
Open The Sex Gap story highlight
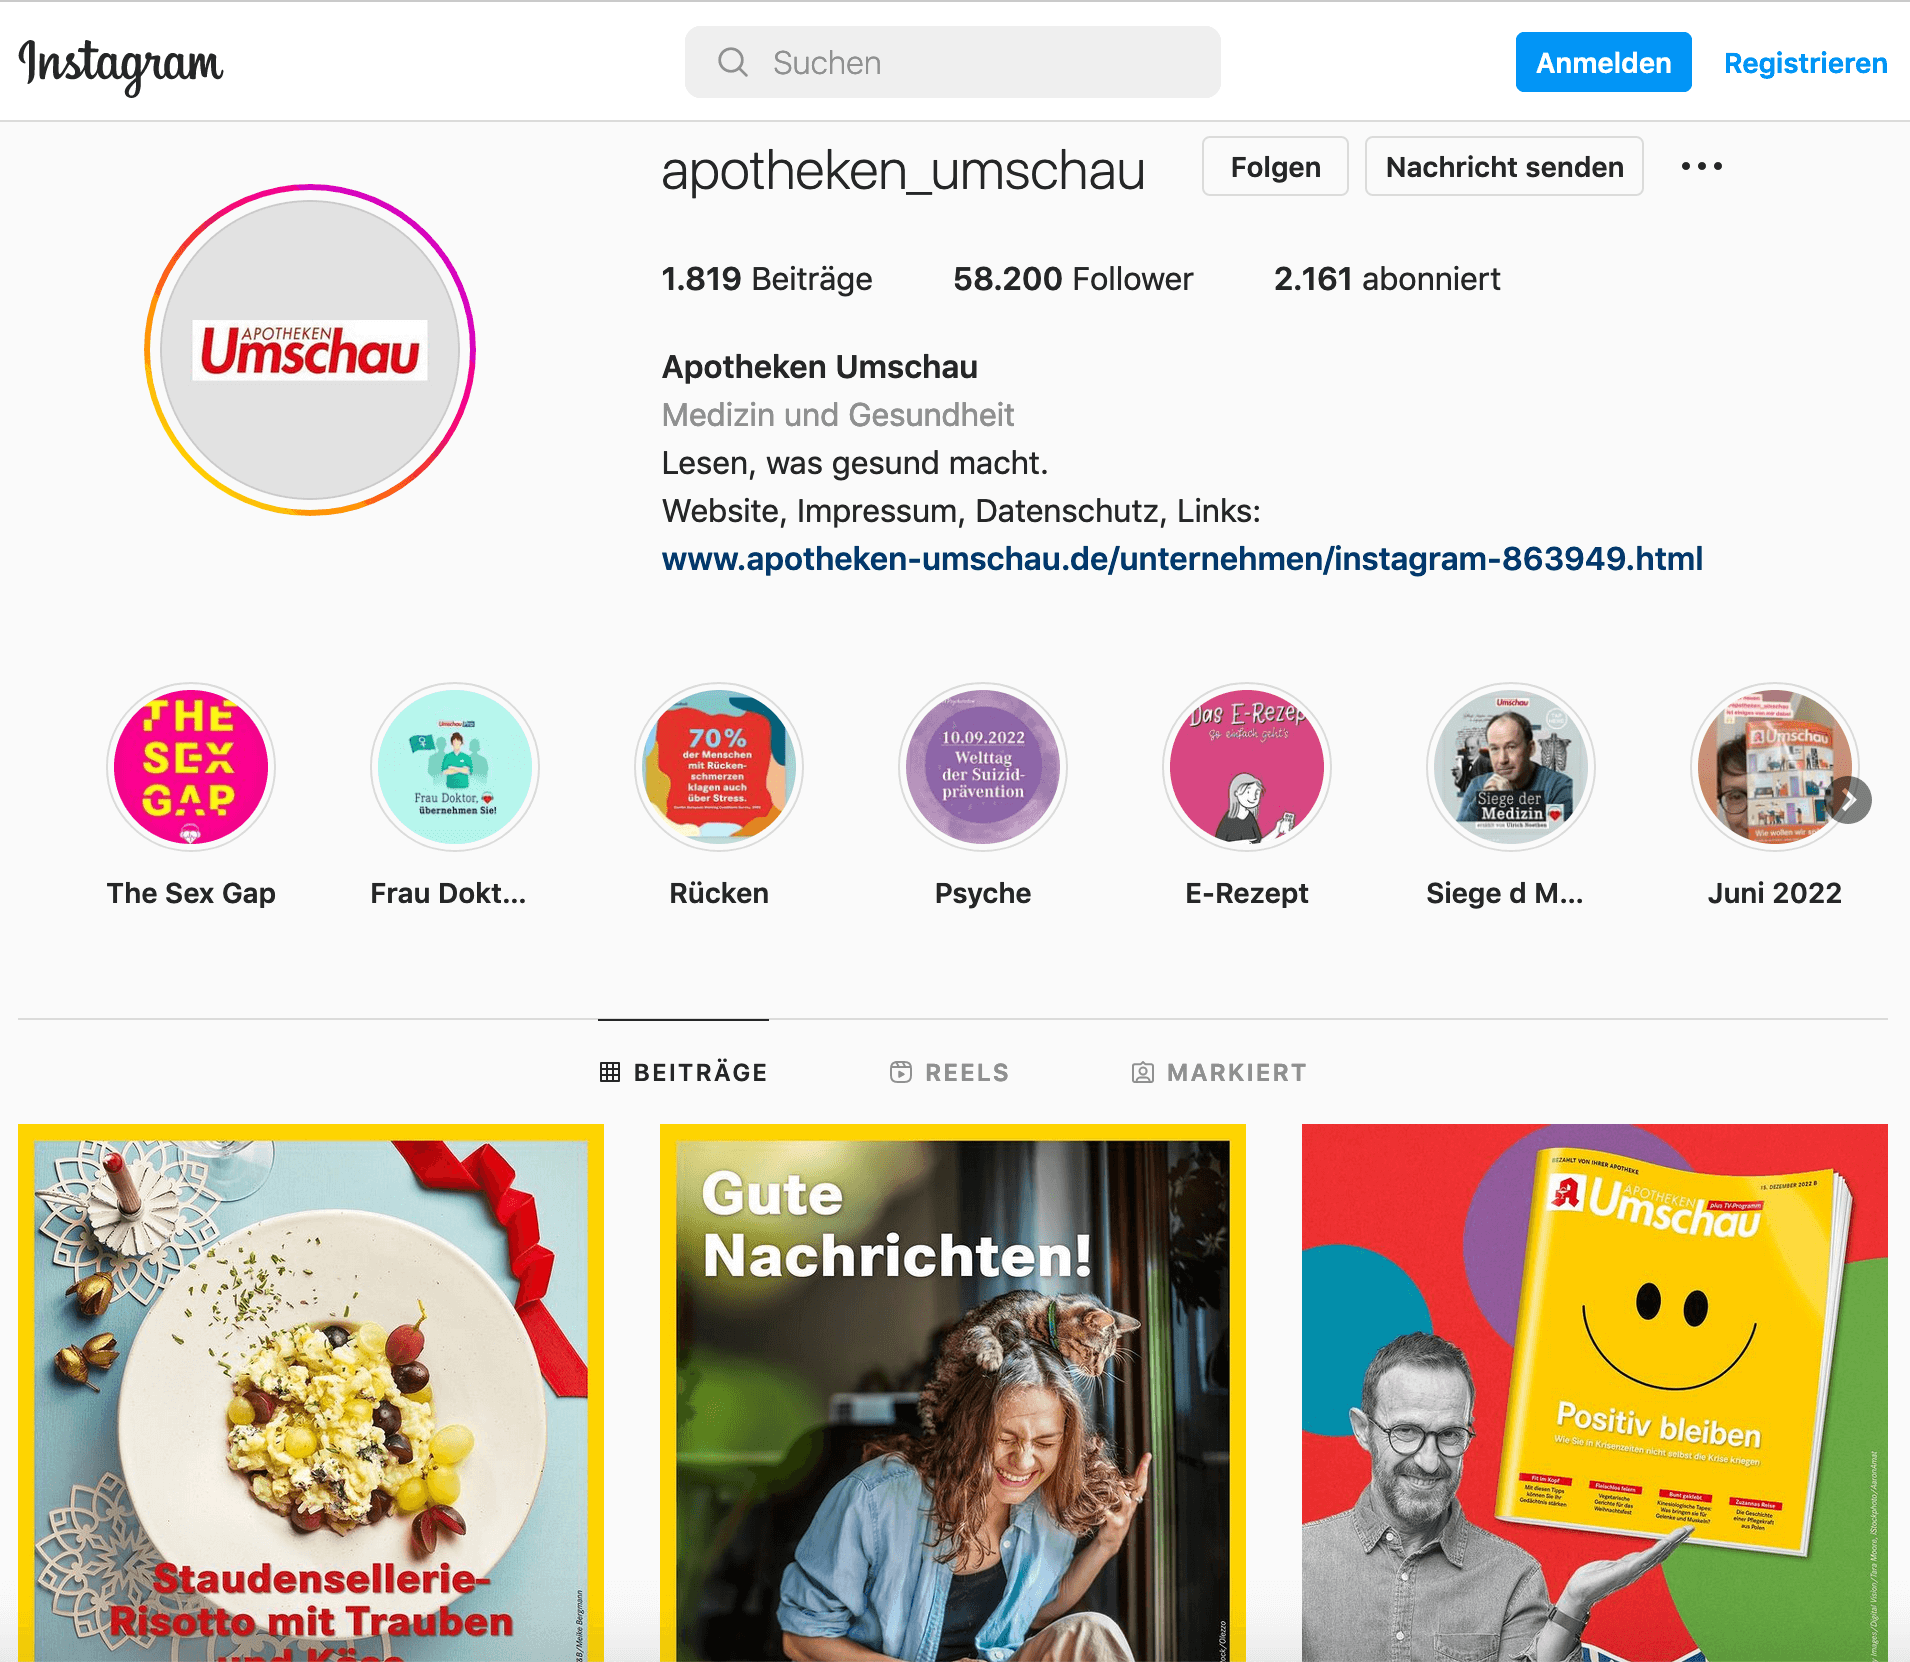[x=191, y=767]
